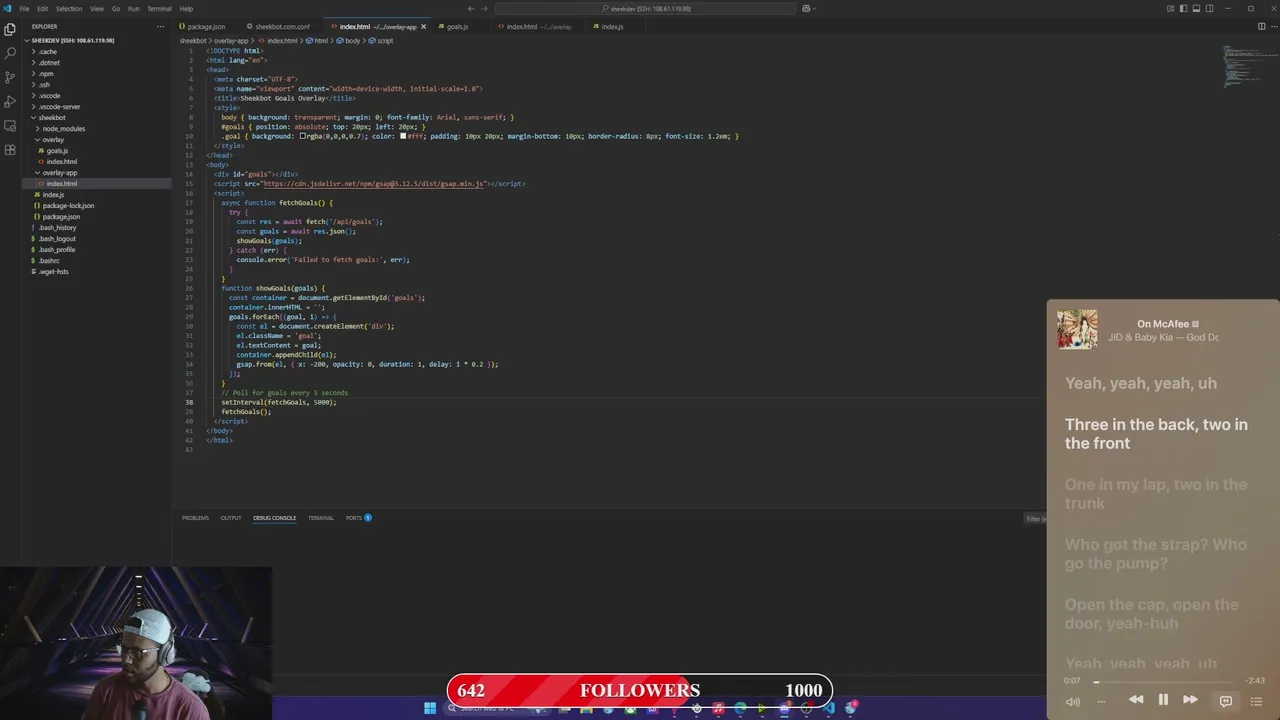Click the VS Code logo icon
This screenshot has height=720, width=1280.
pyautogui.click(x=8, y=8)
